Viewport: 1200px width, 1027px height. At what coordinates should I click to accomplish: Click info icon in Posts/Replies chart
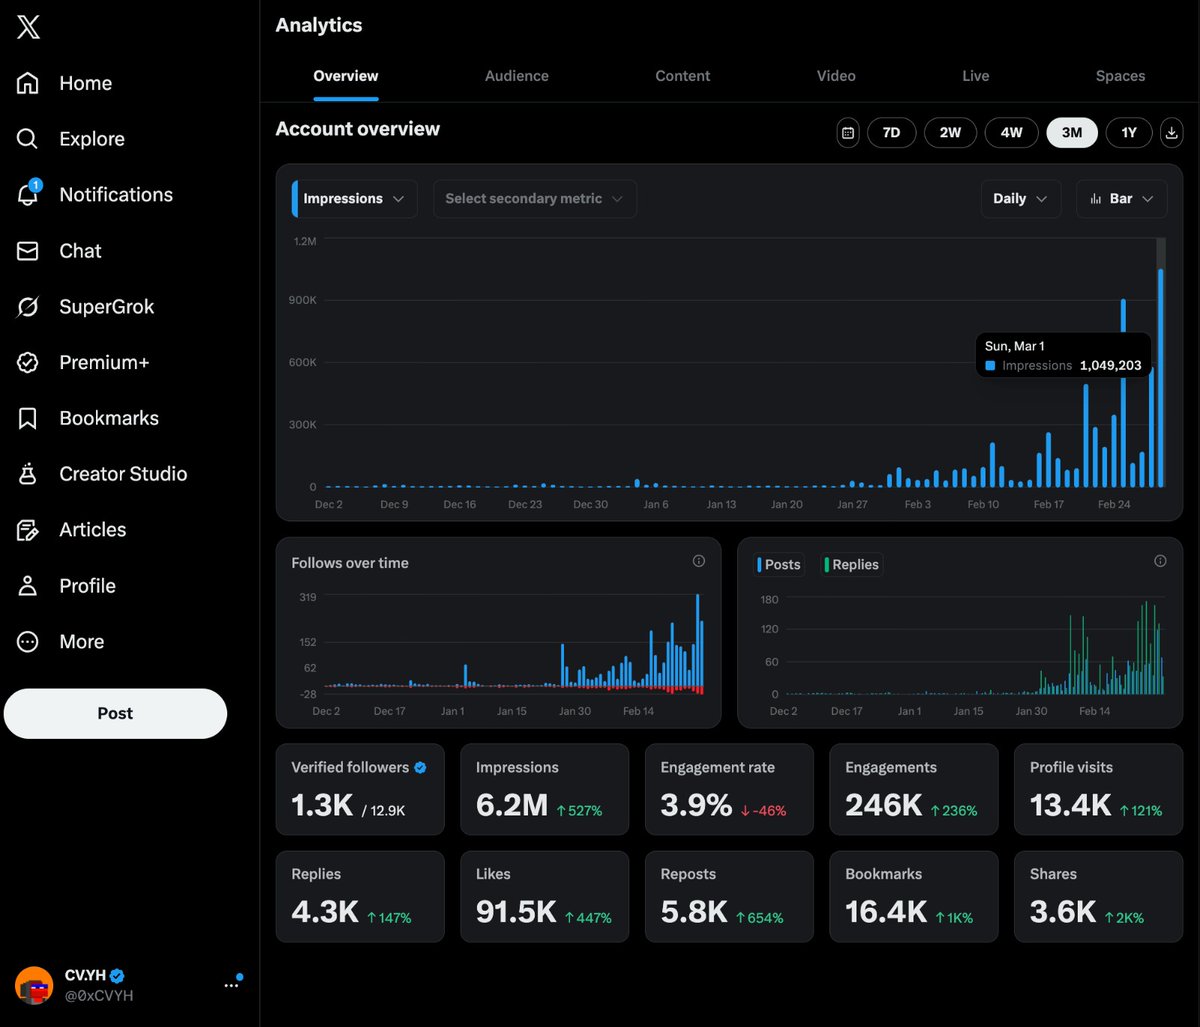click(1160, 561)
